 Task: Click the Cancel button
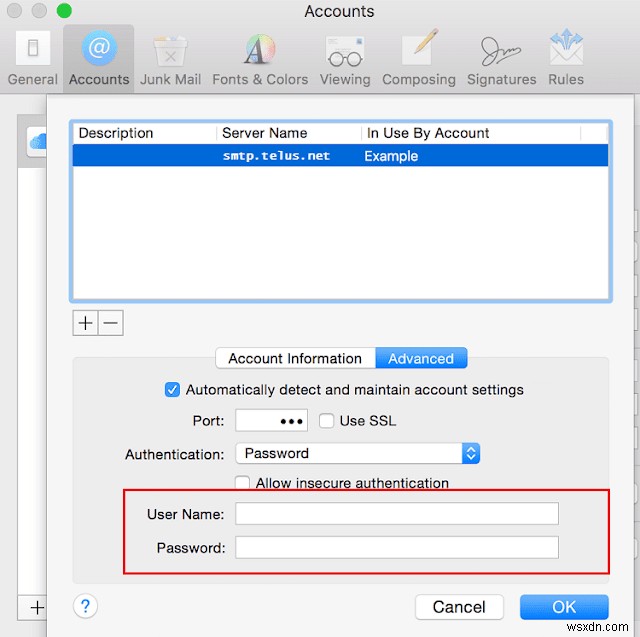pyautogui.click(x=459, y=607)
